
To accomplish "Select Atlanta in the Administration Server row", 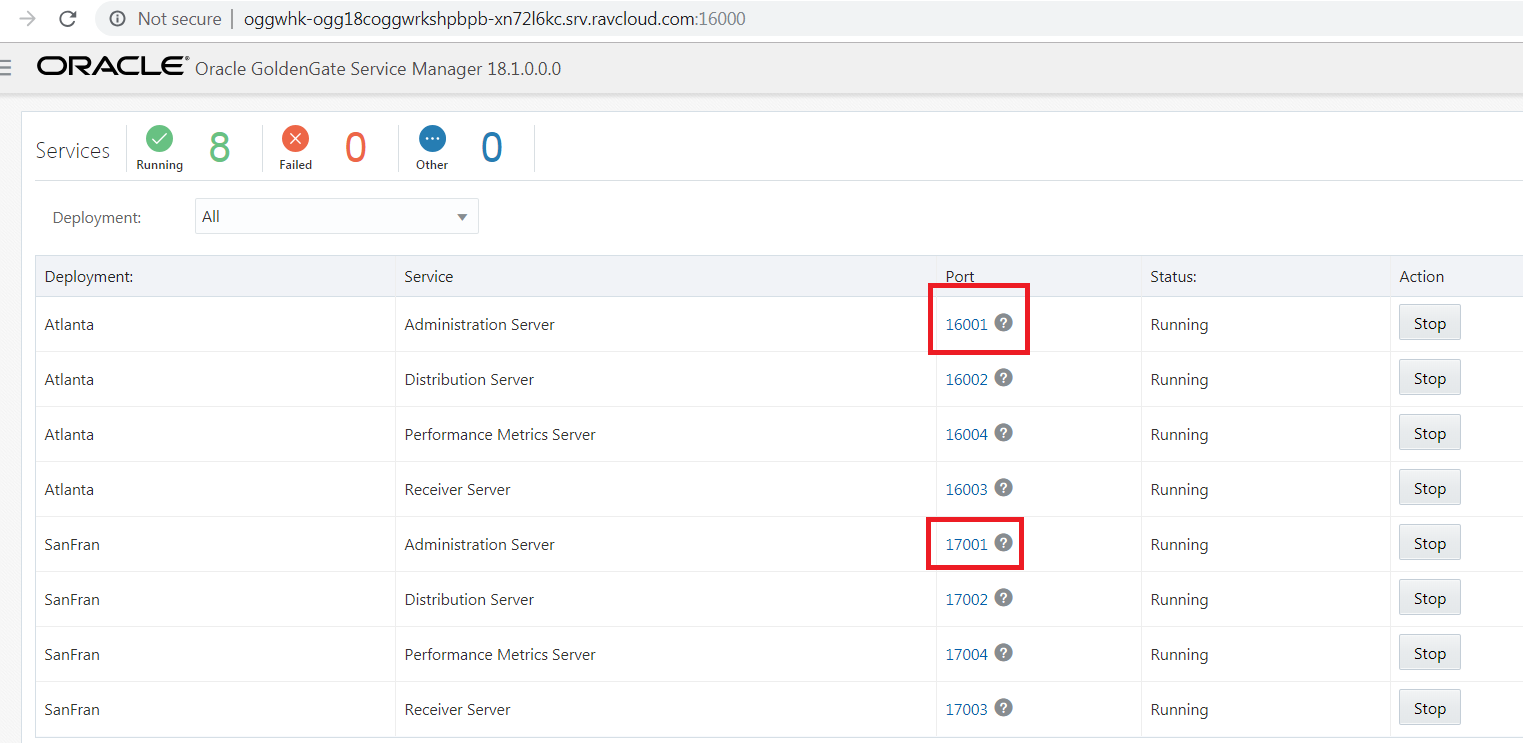I will point(69,325).
